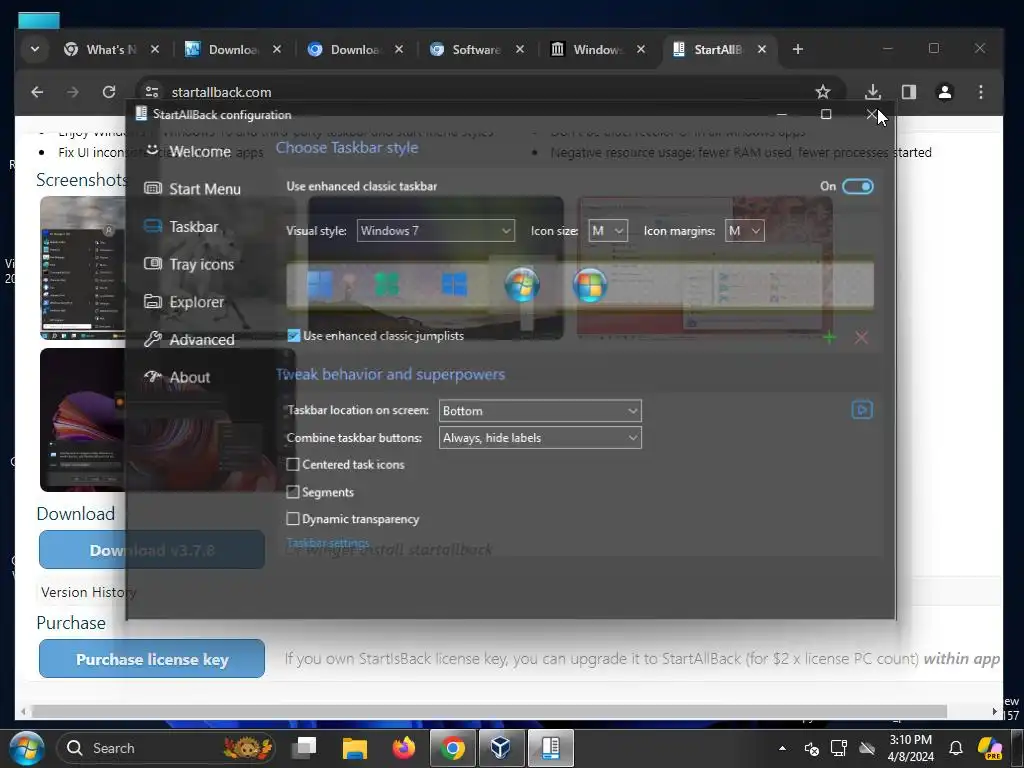The height and width of the screenshot is (768, 1024).
Task: Click Download v3.7.8 button on webpage
Action: [152, 550]
